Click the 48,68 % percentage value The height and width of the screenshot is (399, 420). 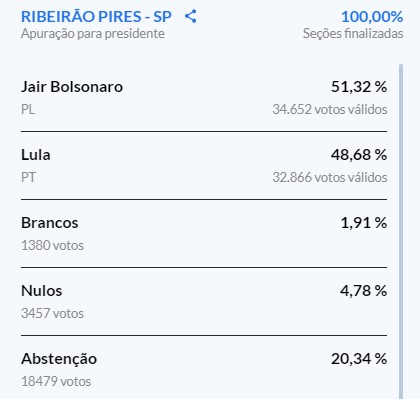click(359, 155)
